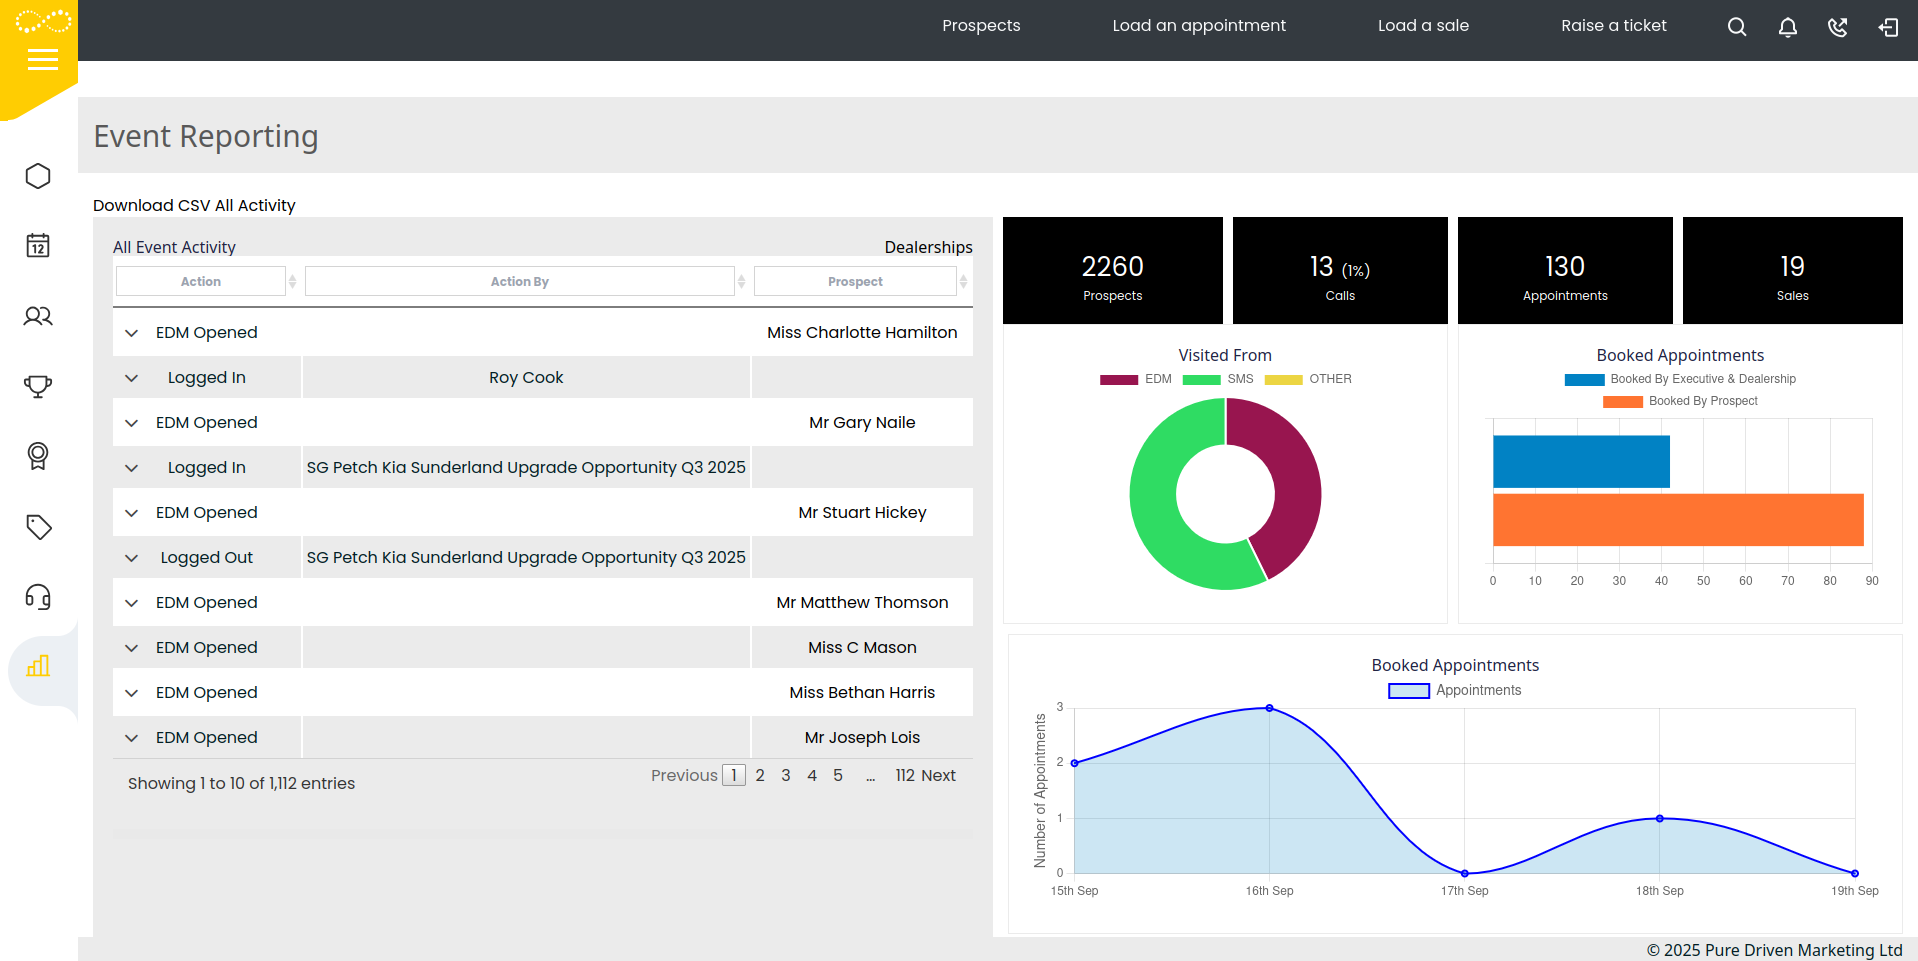
Task: Toggle the SMS legend in Visited From
Action: [1218, 379]
